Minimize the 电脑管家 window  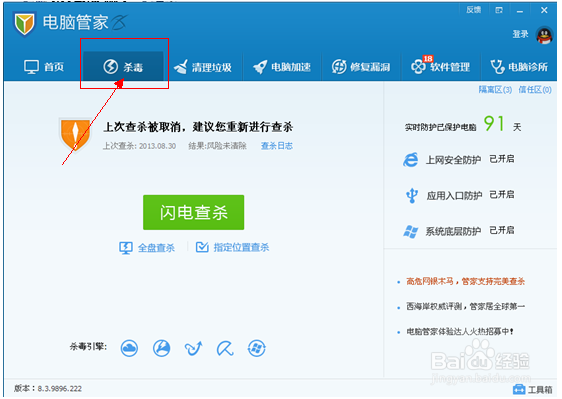520,11
